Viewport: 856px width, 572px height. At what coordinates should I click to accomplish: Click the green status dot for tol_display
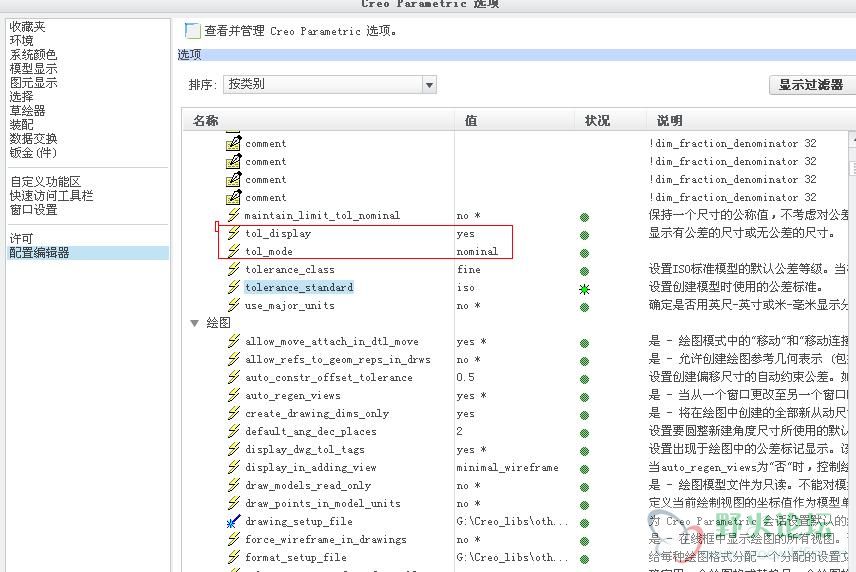[584, 235]
